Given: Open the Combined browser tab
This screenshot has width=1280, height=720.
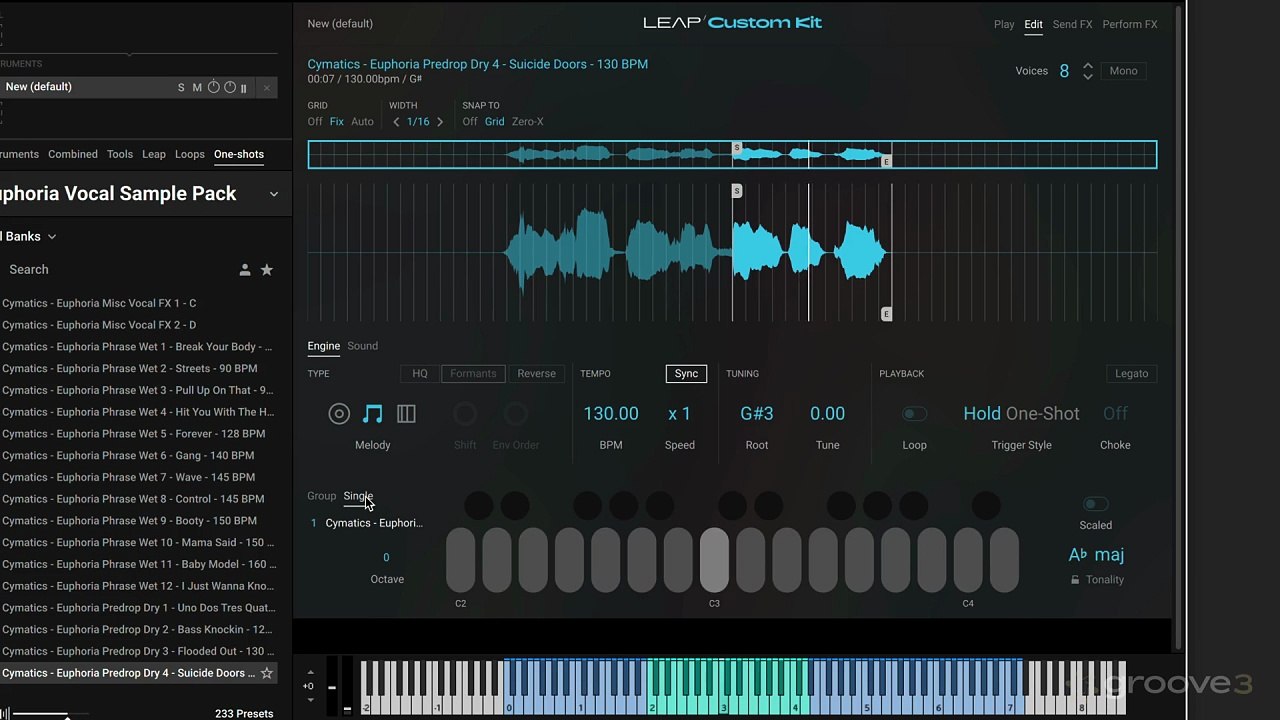Looking at the screenshot, I should [73, 155].
